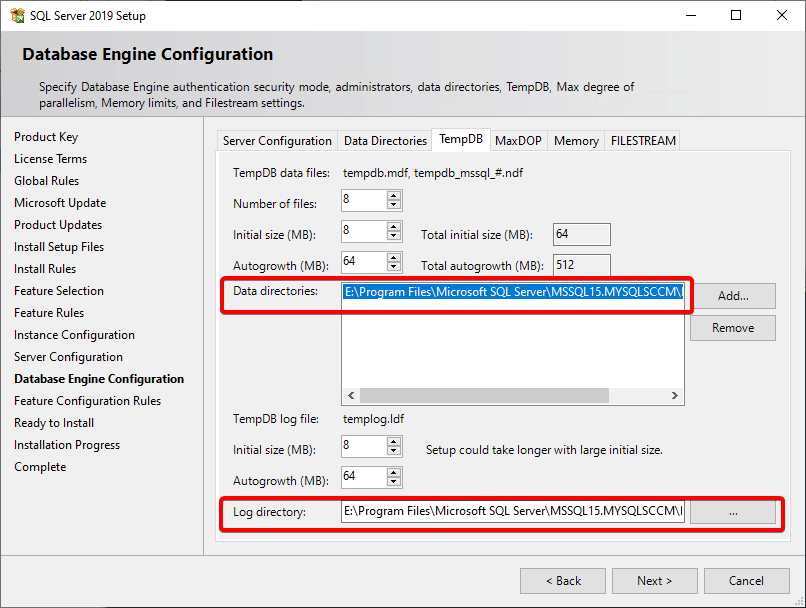Image resolution: width=806 pixels, height=608 pixels.
Task: Switch to the Server Configuration tab
Action: click(277, 141)
